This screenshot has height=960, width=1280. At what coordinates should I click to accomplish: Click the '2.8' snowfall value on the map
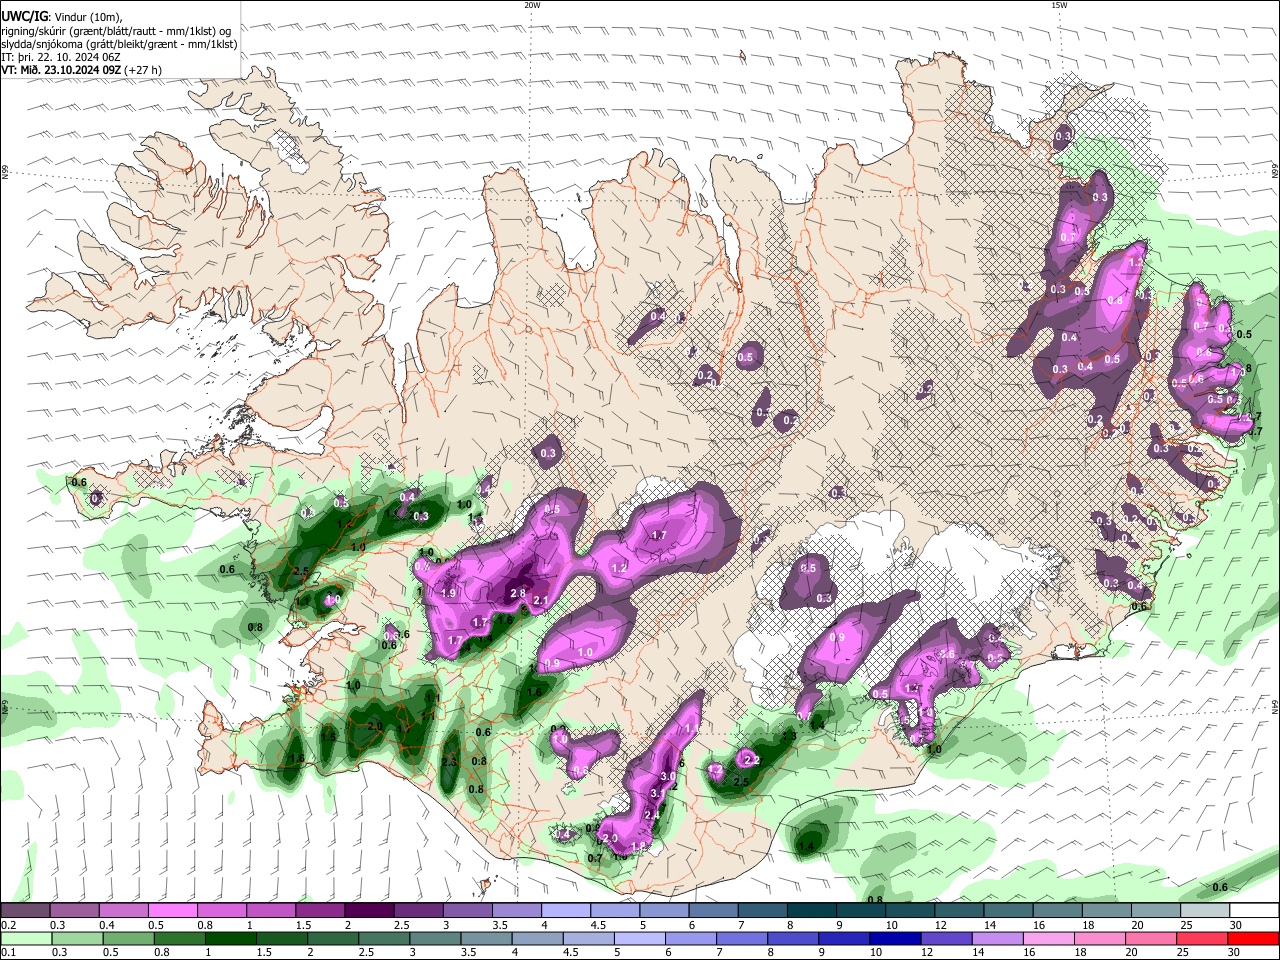[x=518, y=593]
